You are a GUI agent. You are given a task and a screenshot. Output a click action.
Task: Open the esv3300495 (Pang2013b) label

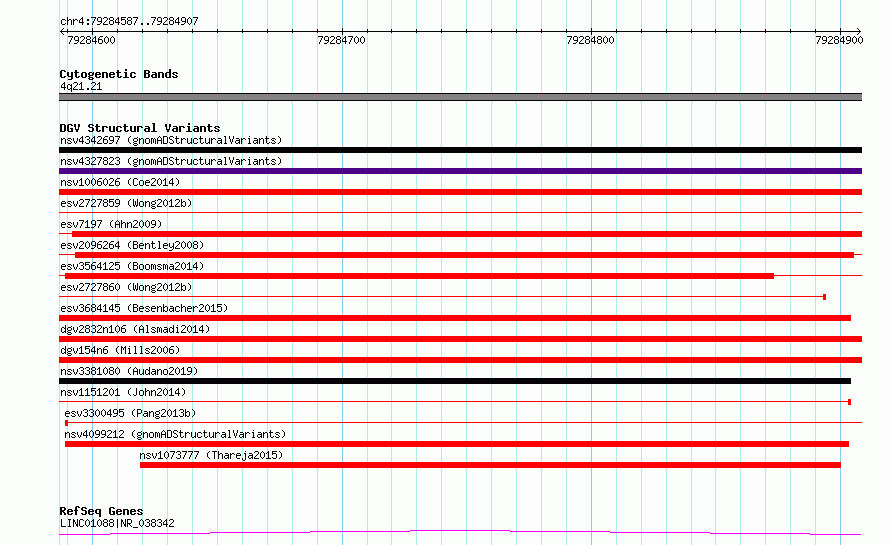coord(130,413)
